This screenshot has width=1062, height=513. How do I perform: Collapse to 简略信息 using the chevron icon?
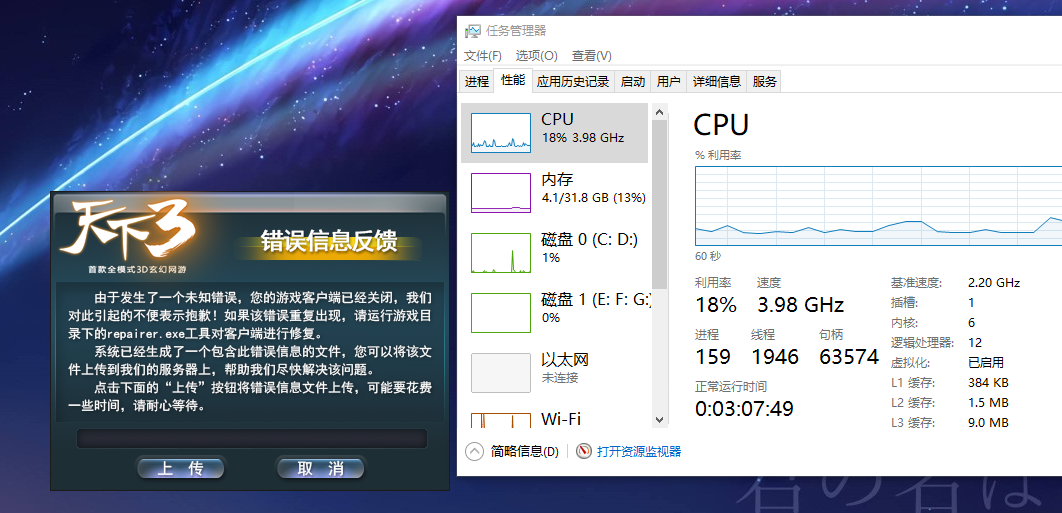475,451
